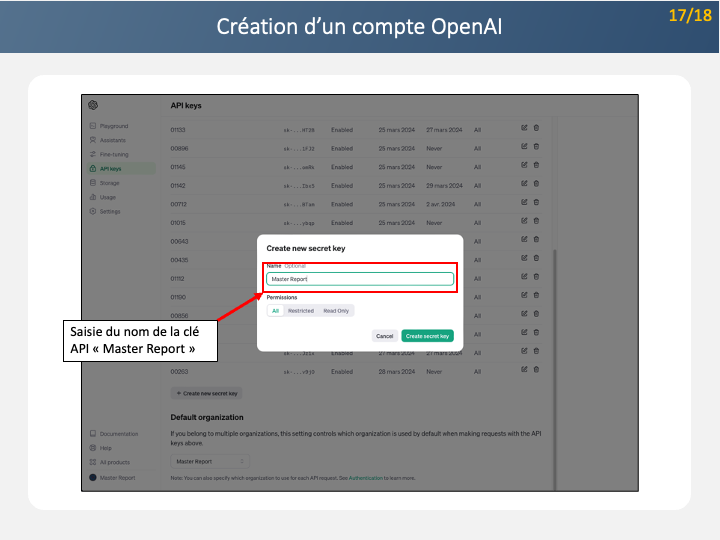
Task: Expand the Master Report organization dropdown
Action: click(210, 461)
